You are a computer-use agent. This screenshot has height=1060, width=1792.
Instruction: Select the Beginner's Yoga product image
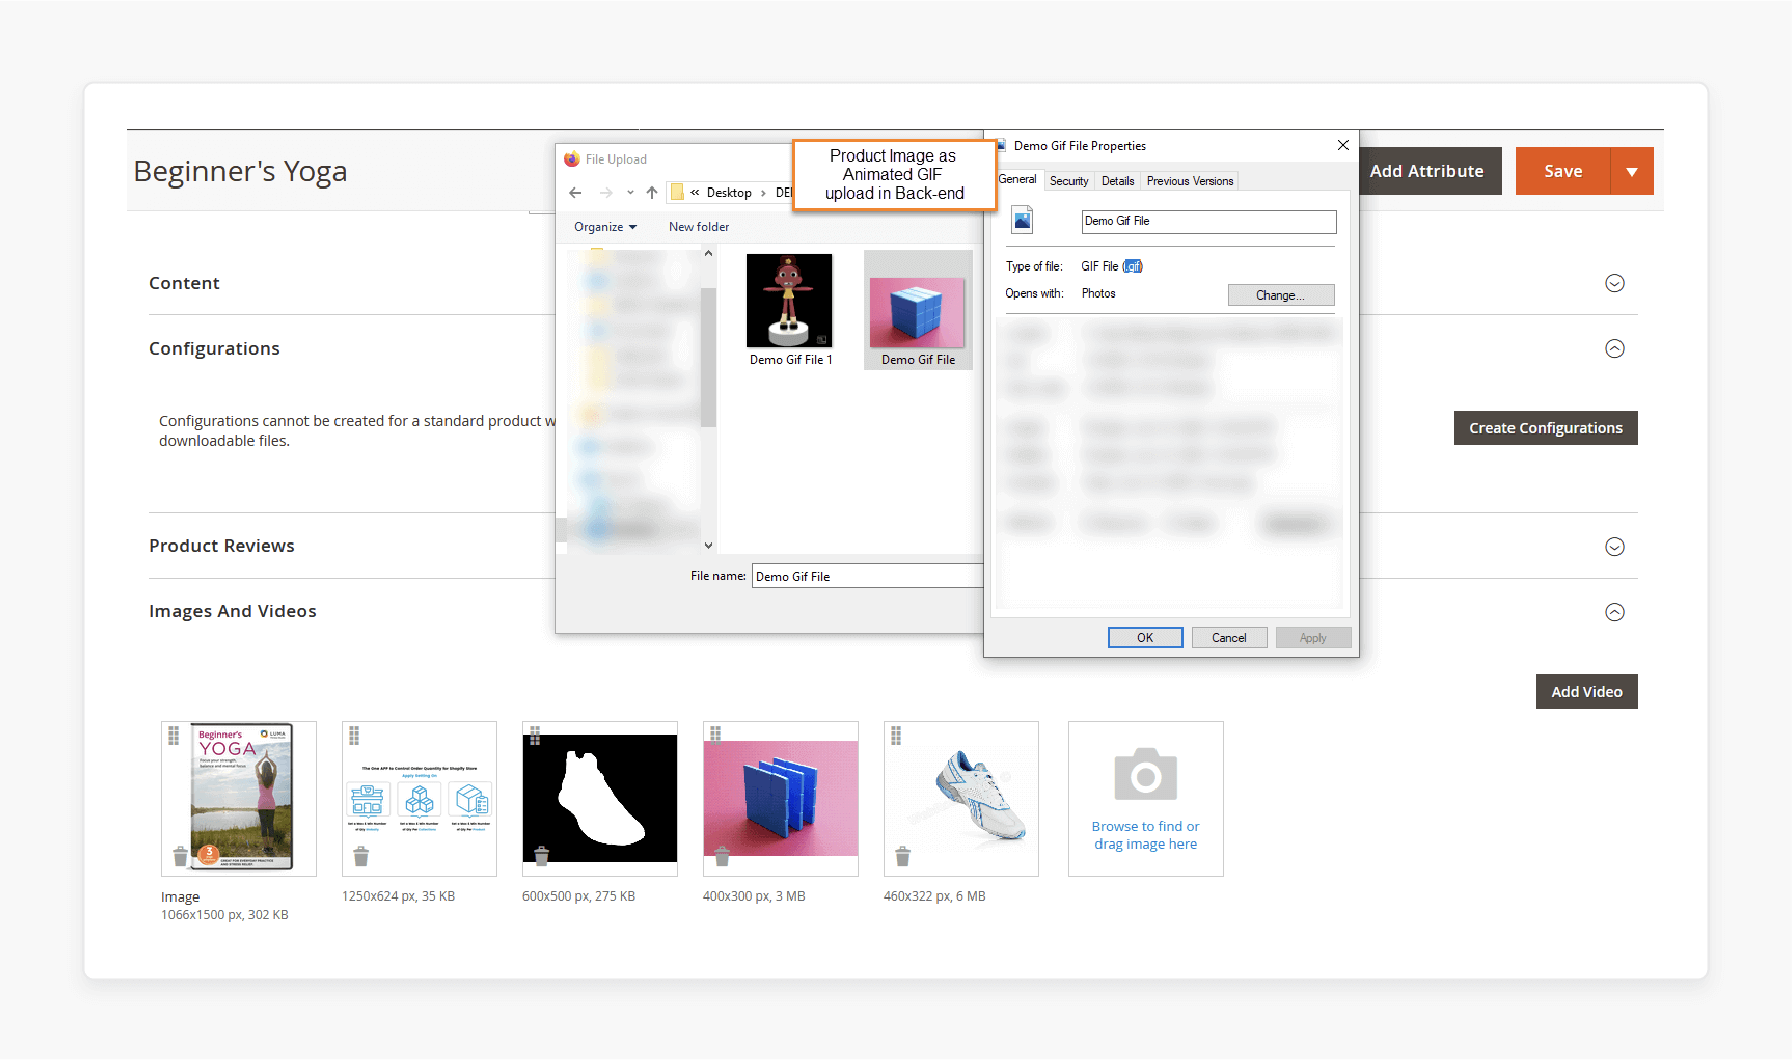[239, 798]
